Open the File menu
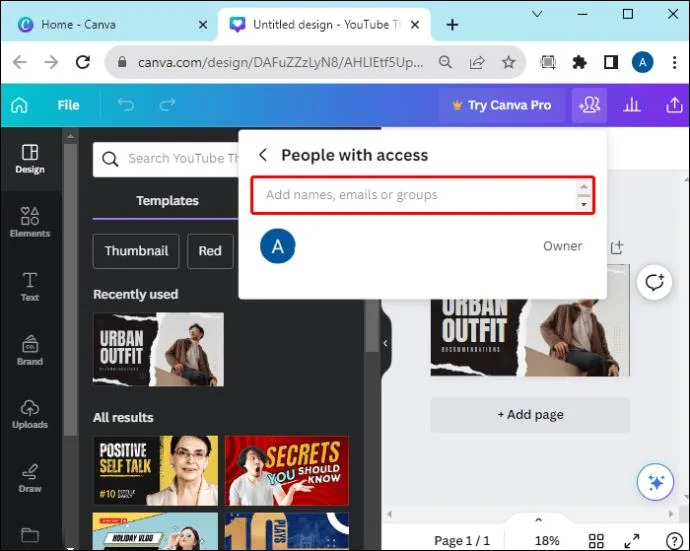The height and width of the screenshot is (551, 690). point(68,105)
